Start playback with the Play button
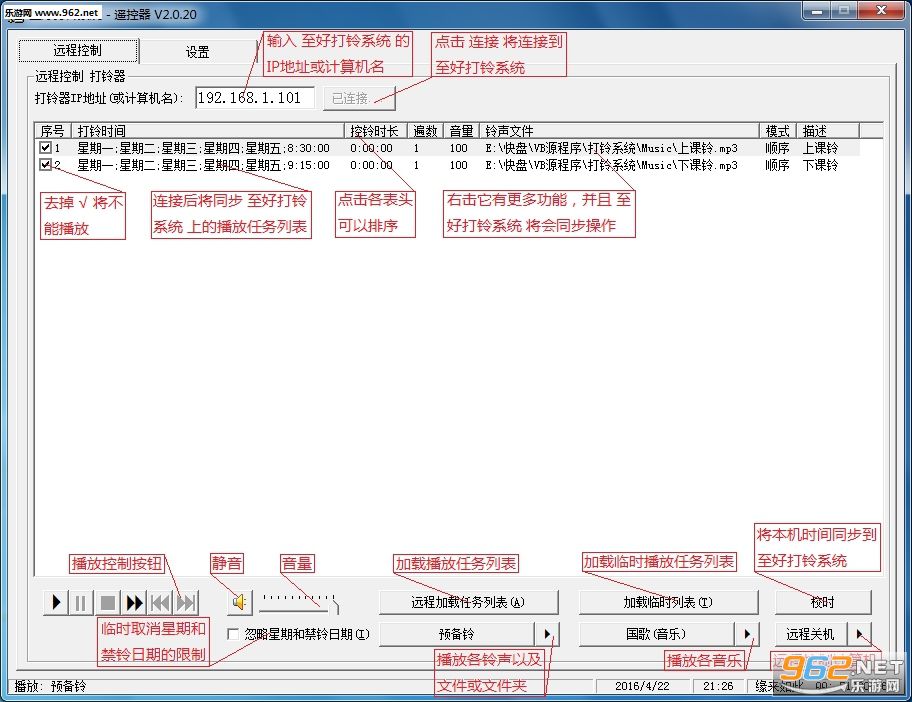Image resolution: width=912 pixels, height=702 pixels. (56, 603)
